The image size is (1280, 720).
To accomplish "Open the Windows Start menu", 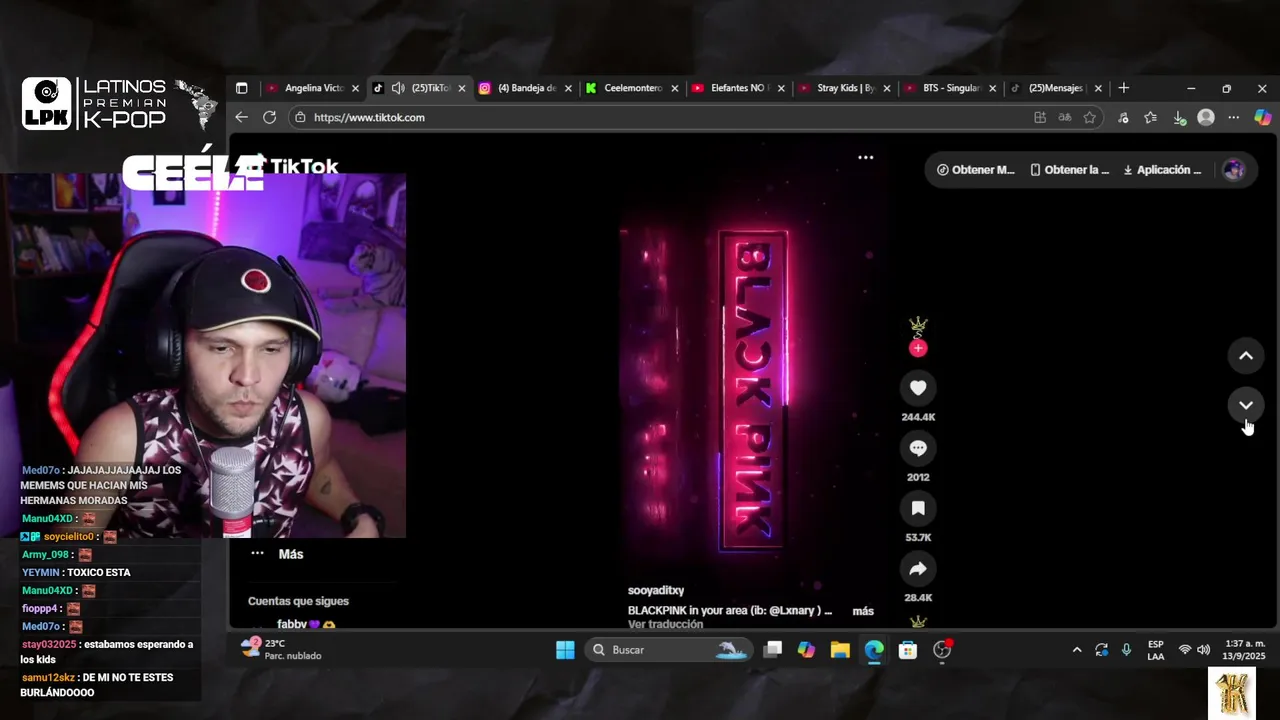I will click(565, 650).
